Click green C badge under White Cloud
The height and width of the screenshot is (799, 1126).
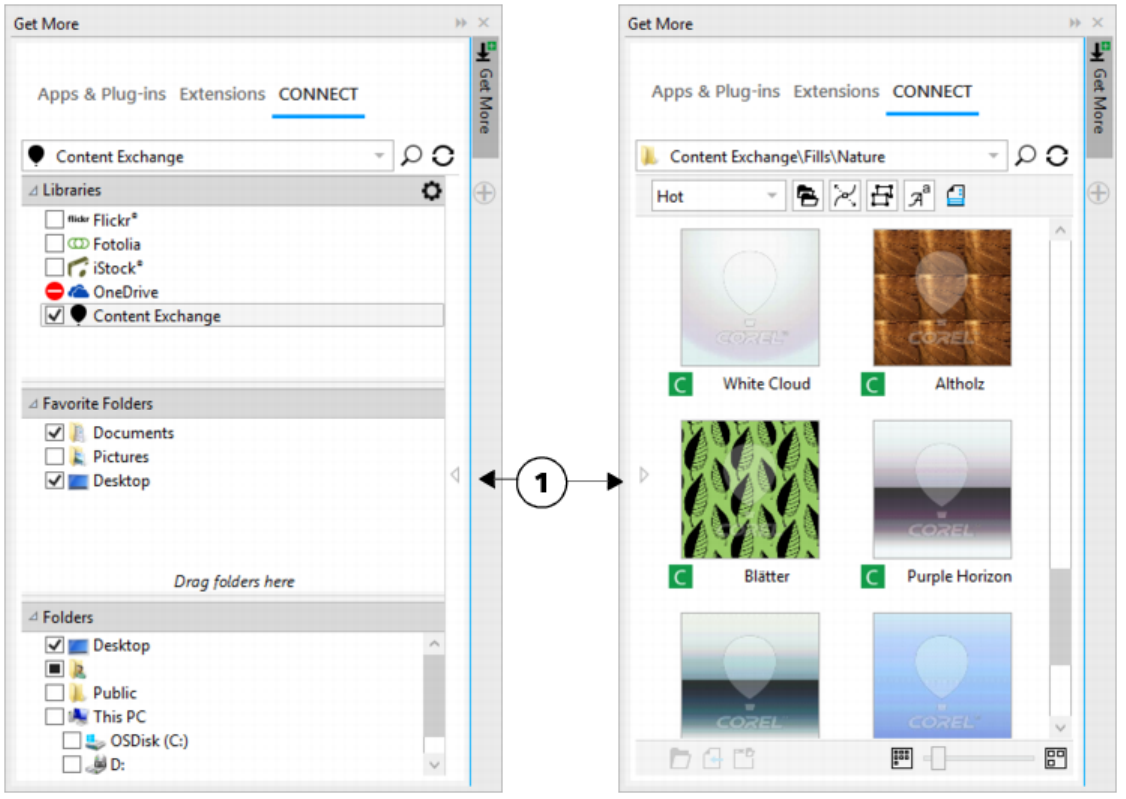(x=681, y=385)
